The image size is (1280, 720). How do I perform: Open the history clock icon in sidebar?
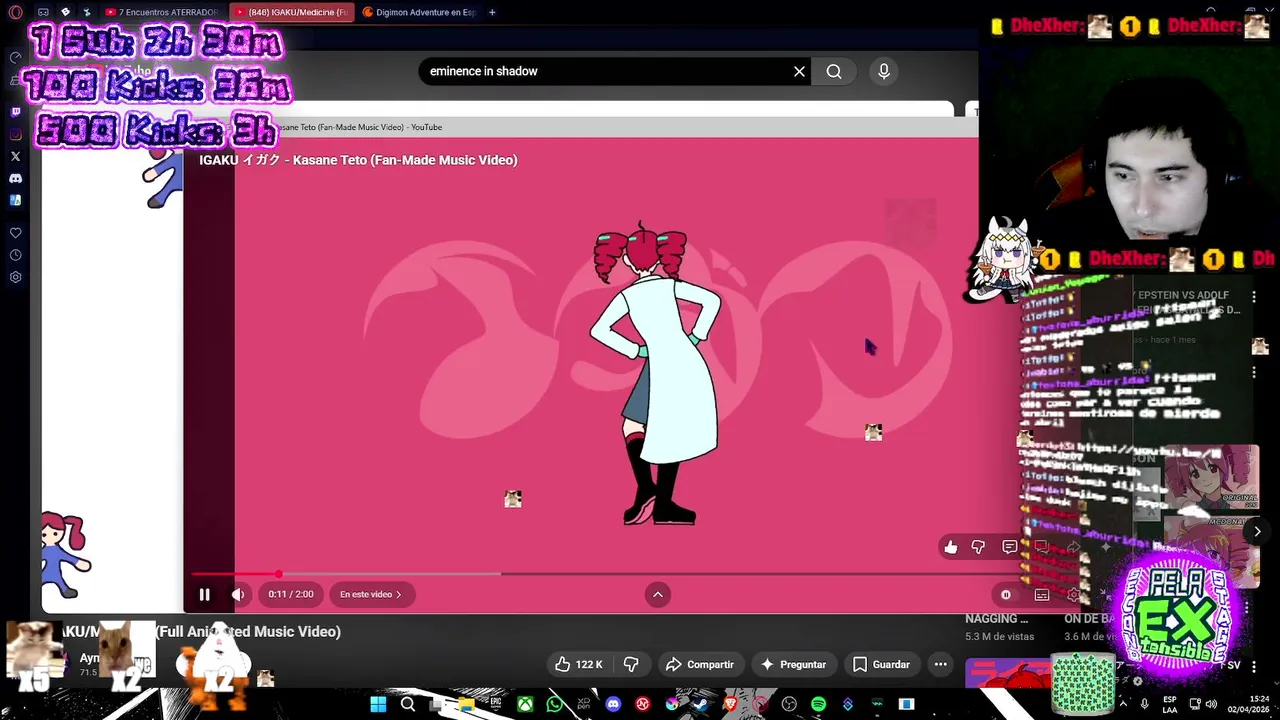click(15, 255)
